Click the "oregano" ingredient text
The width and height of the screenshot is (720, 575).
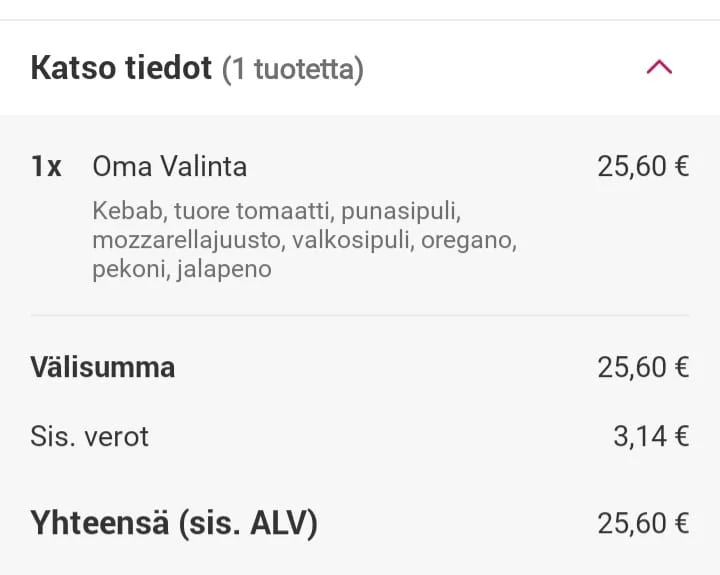pyautogui.click(x=467, y=241)
